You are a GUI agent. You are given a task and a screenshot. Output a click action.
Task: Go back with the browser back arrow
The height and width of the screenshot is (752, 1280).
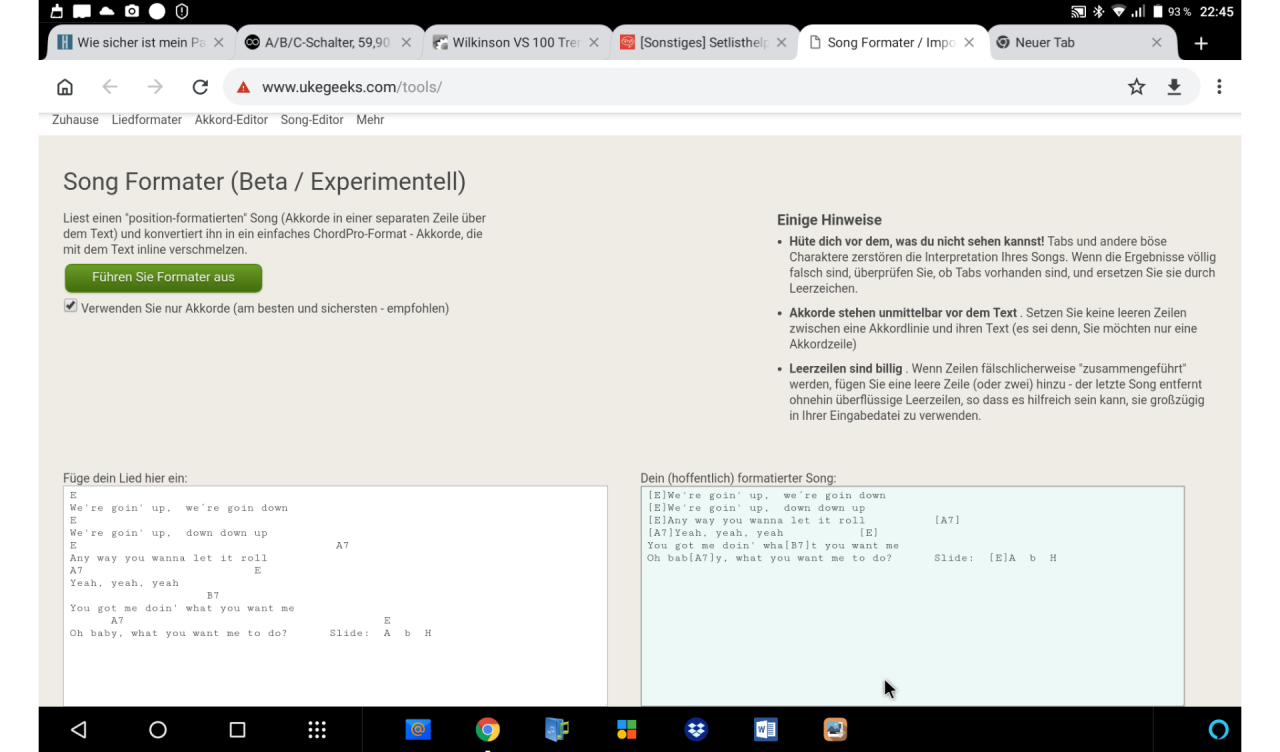tap(110, 87)
